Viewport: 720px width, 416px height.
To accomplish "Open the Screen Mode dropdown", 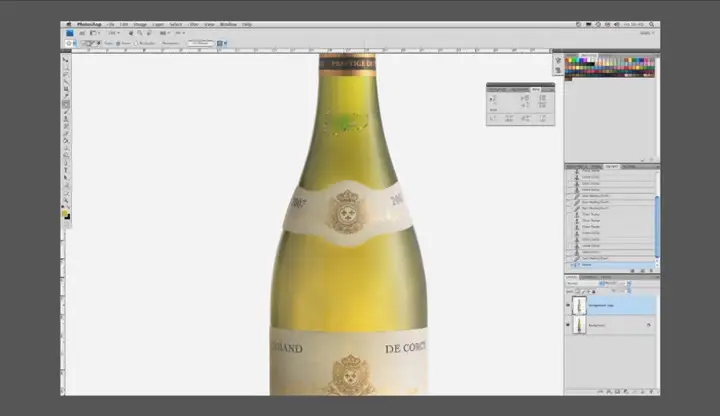I will click(180, 33).
